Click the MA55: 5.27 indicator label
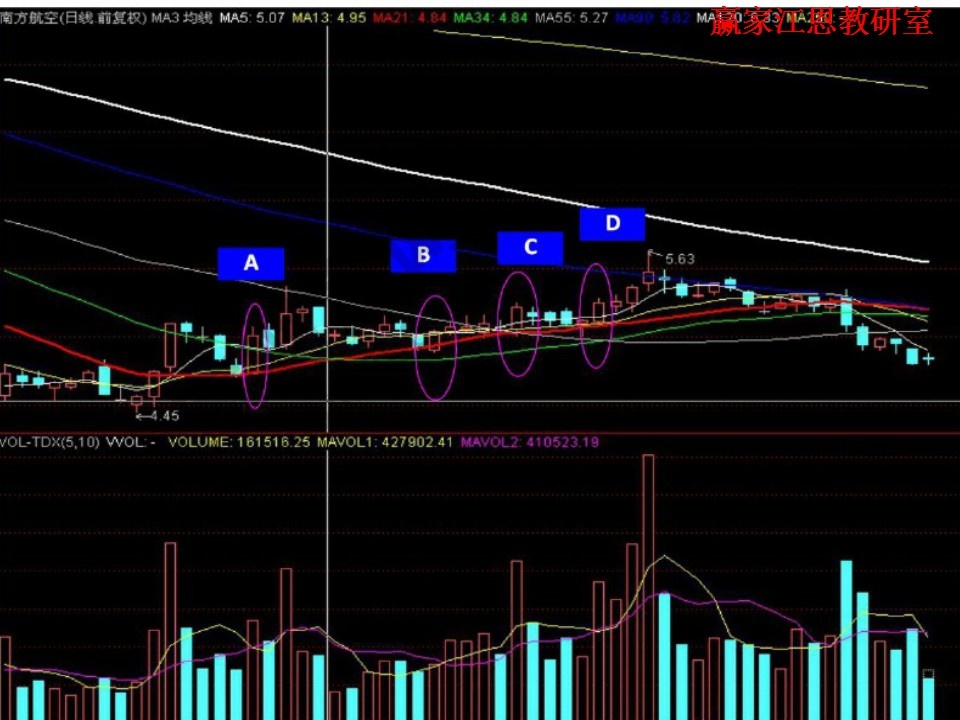Image resolution: width=960 pixels, height=720 pixels. pos(572,18)
